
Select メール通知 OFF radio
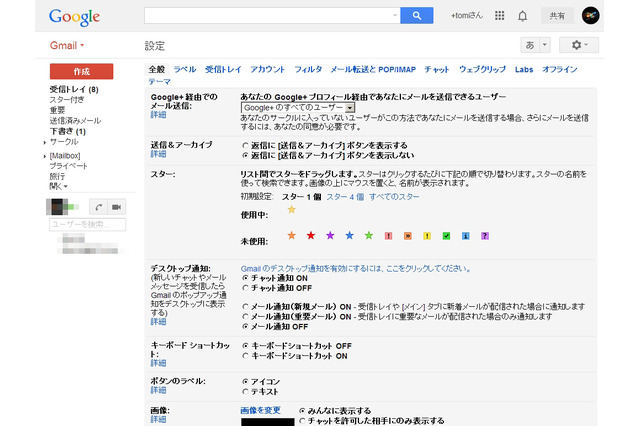(x=245, y=326)
